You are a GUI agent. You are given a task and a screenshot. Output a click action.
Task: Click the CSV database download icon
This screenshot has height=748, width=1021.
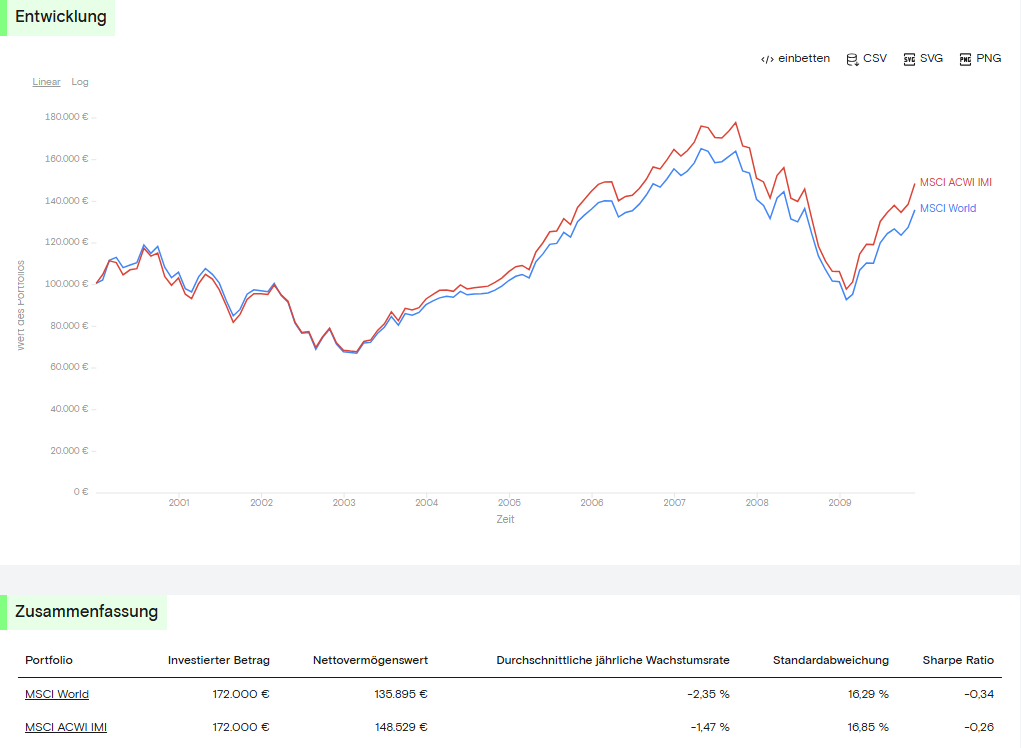point(852,59)
